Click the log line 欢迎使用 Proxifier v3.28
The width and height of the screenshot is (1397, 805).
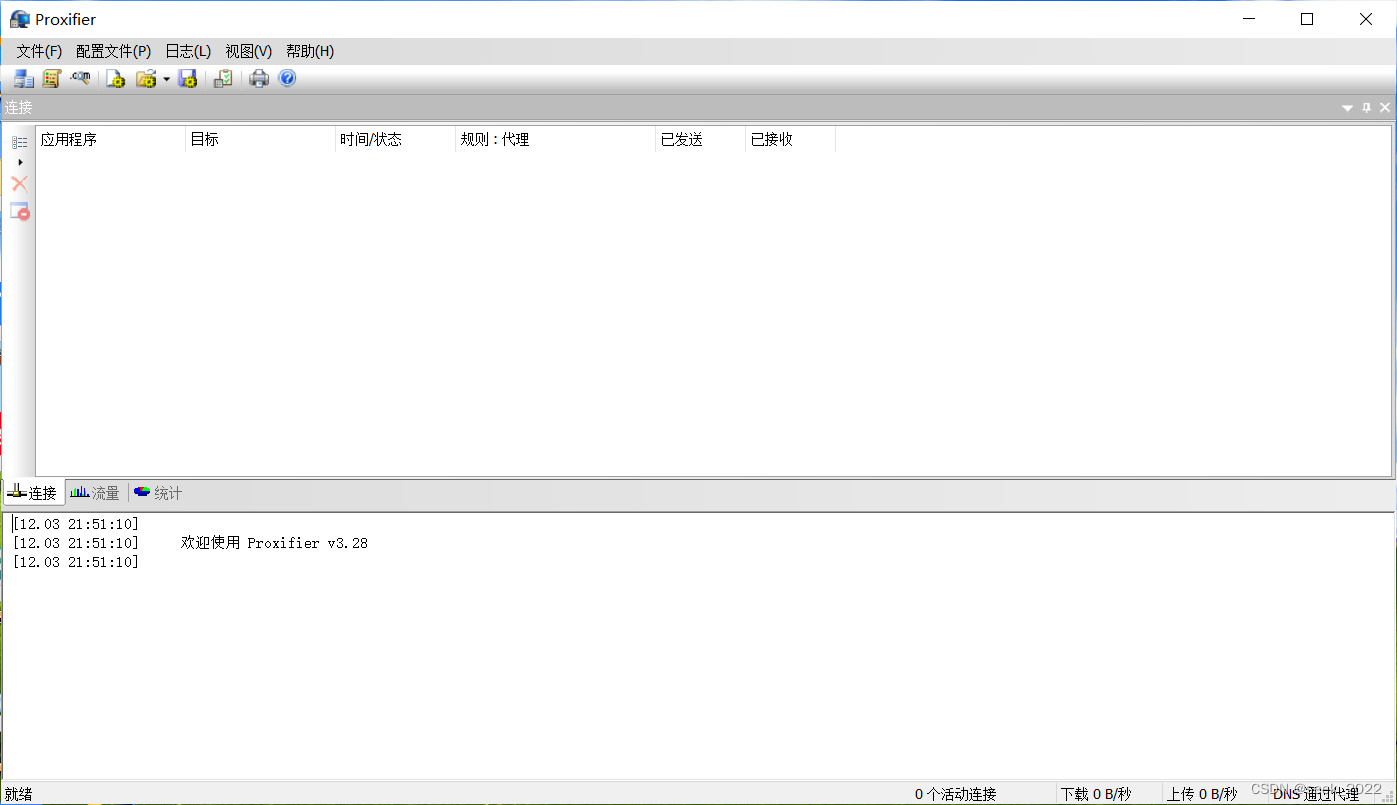(x=274, y=543)
